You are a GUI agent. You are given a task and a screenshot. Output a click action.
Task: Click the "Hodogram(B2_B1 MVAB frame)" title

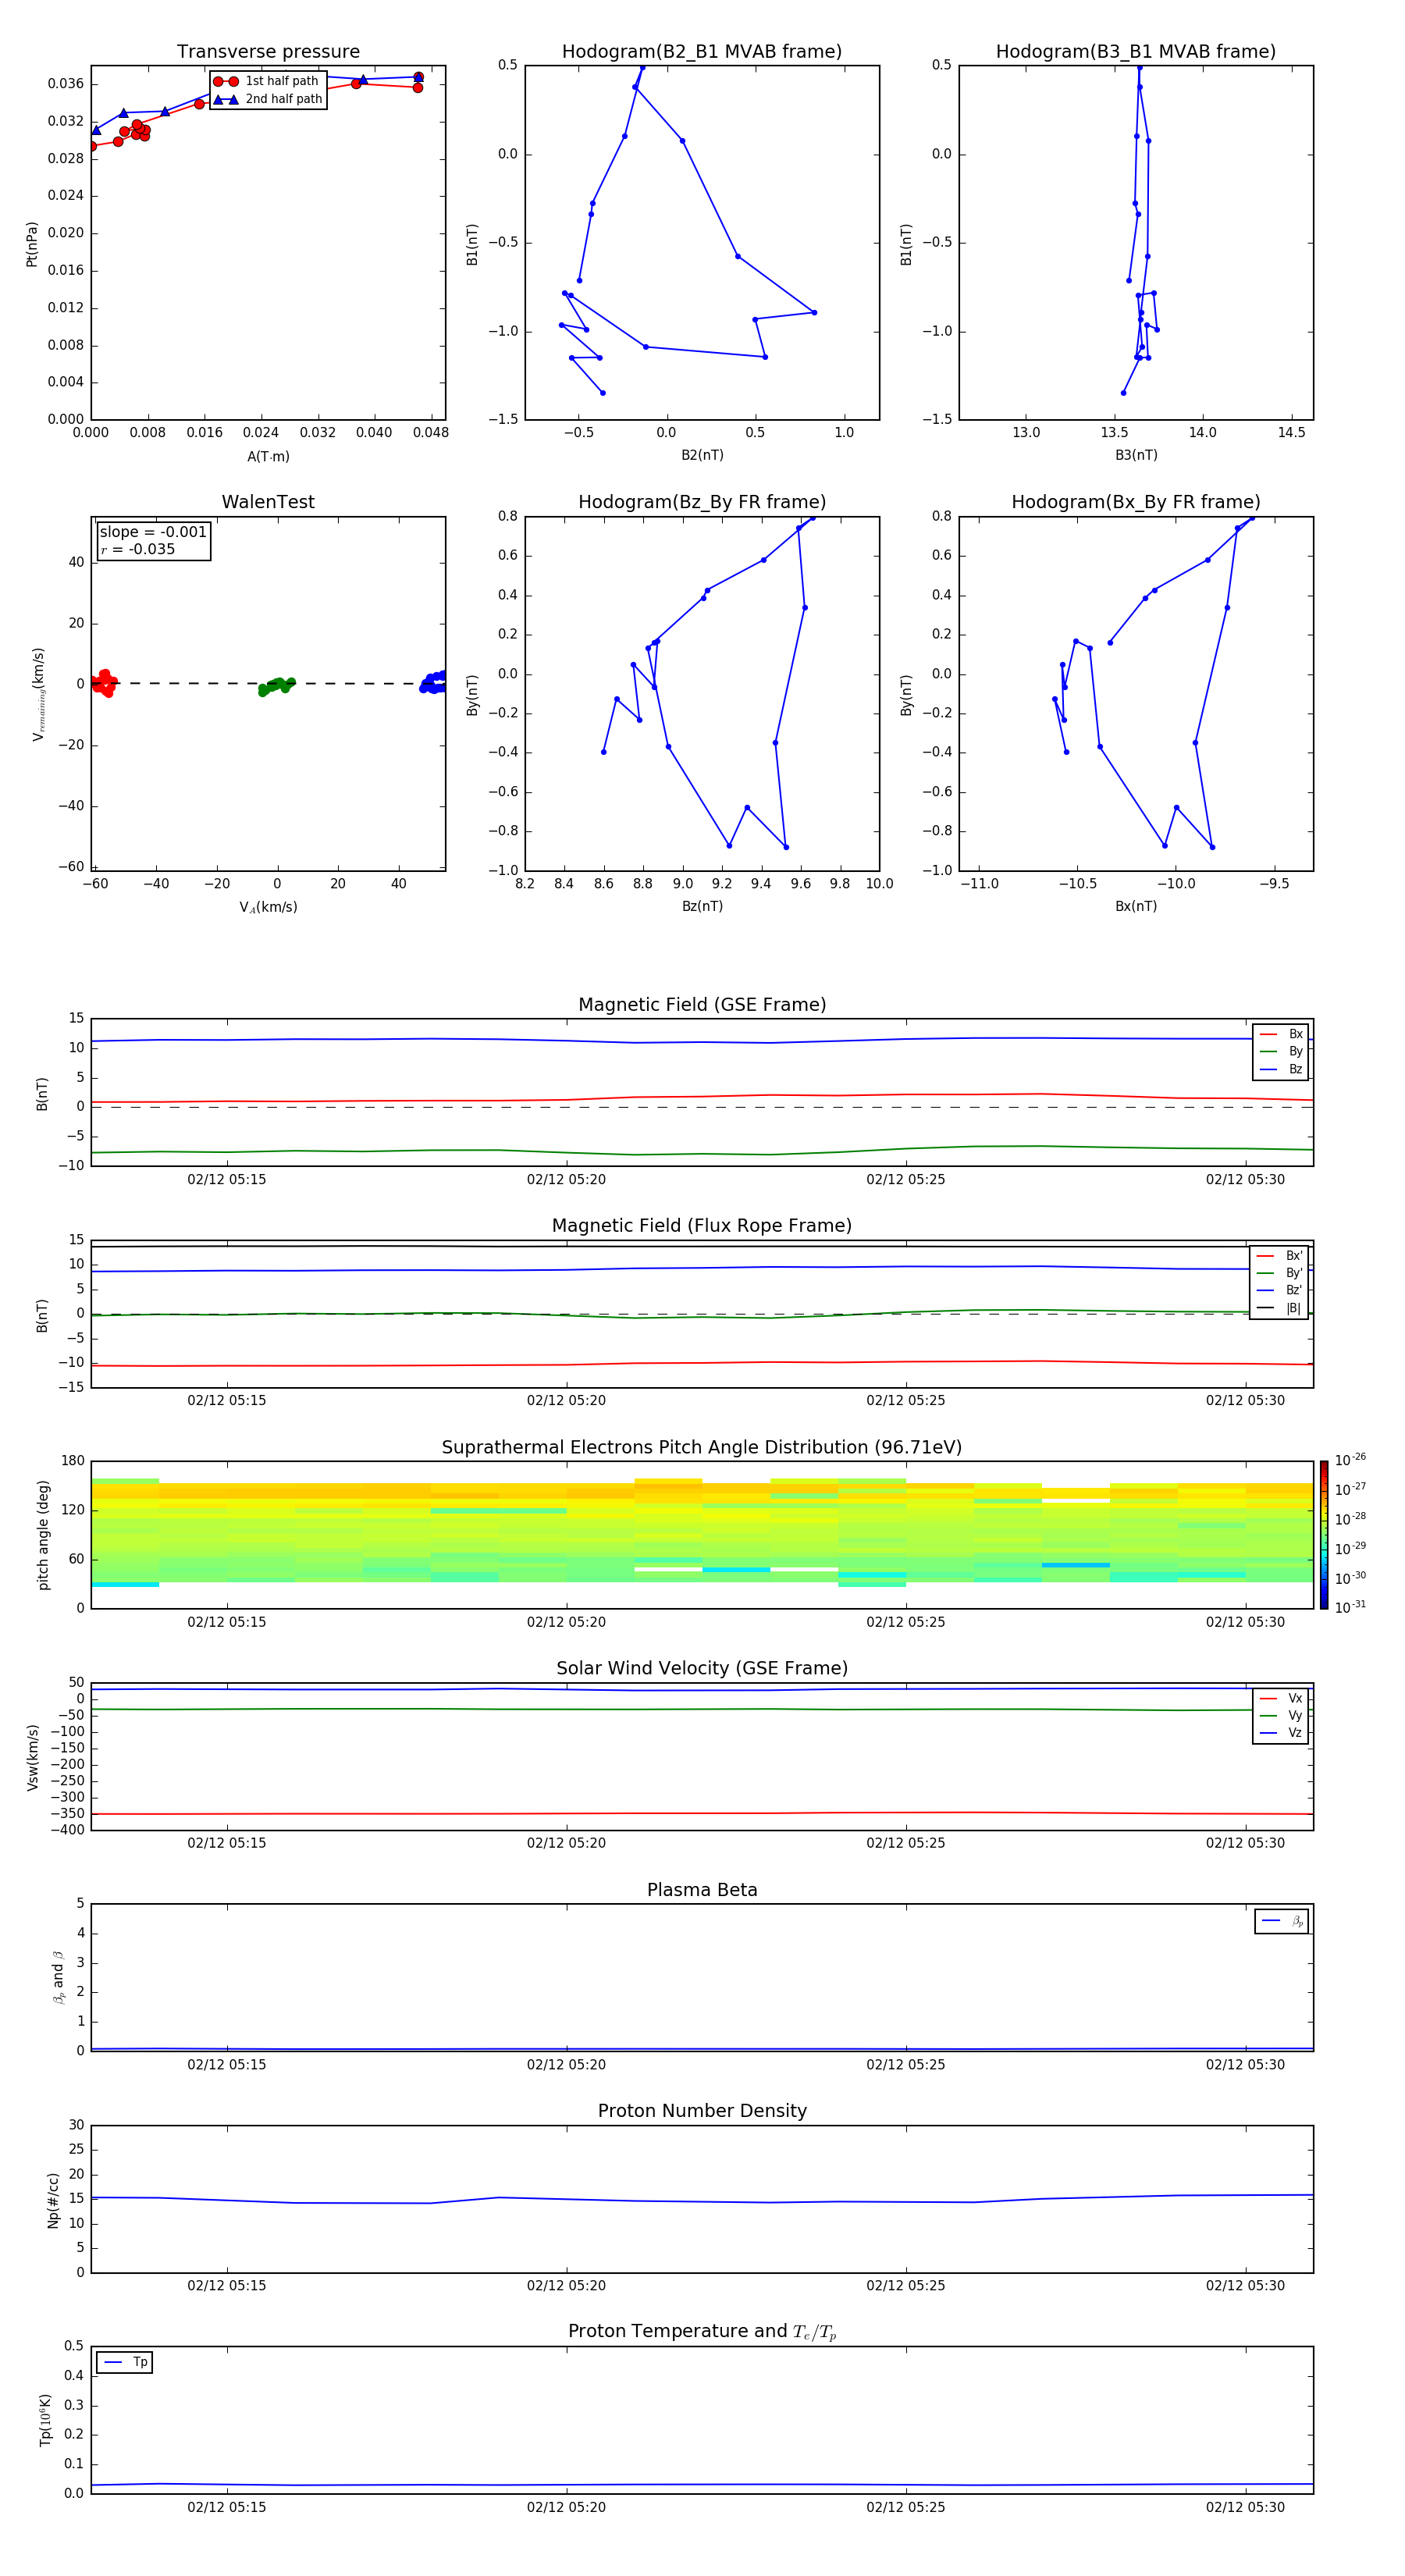(702, 51)
